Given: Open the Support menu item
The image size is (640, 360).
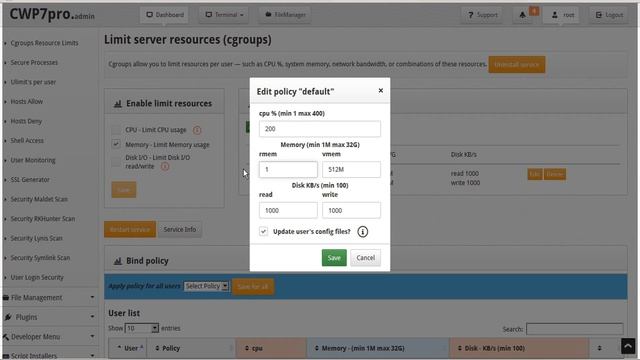Looking at the screenshot, I should (482, 15).
